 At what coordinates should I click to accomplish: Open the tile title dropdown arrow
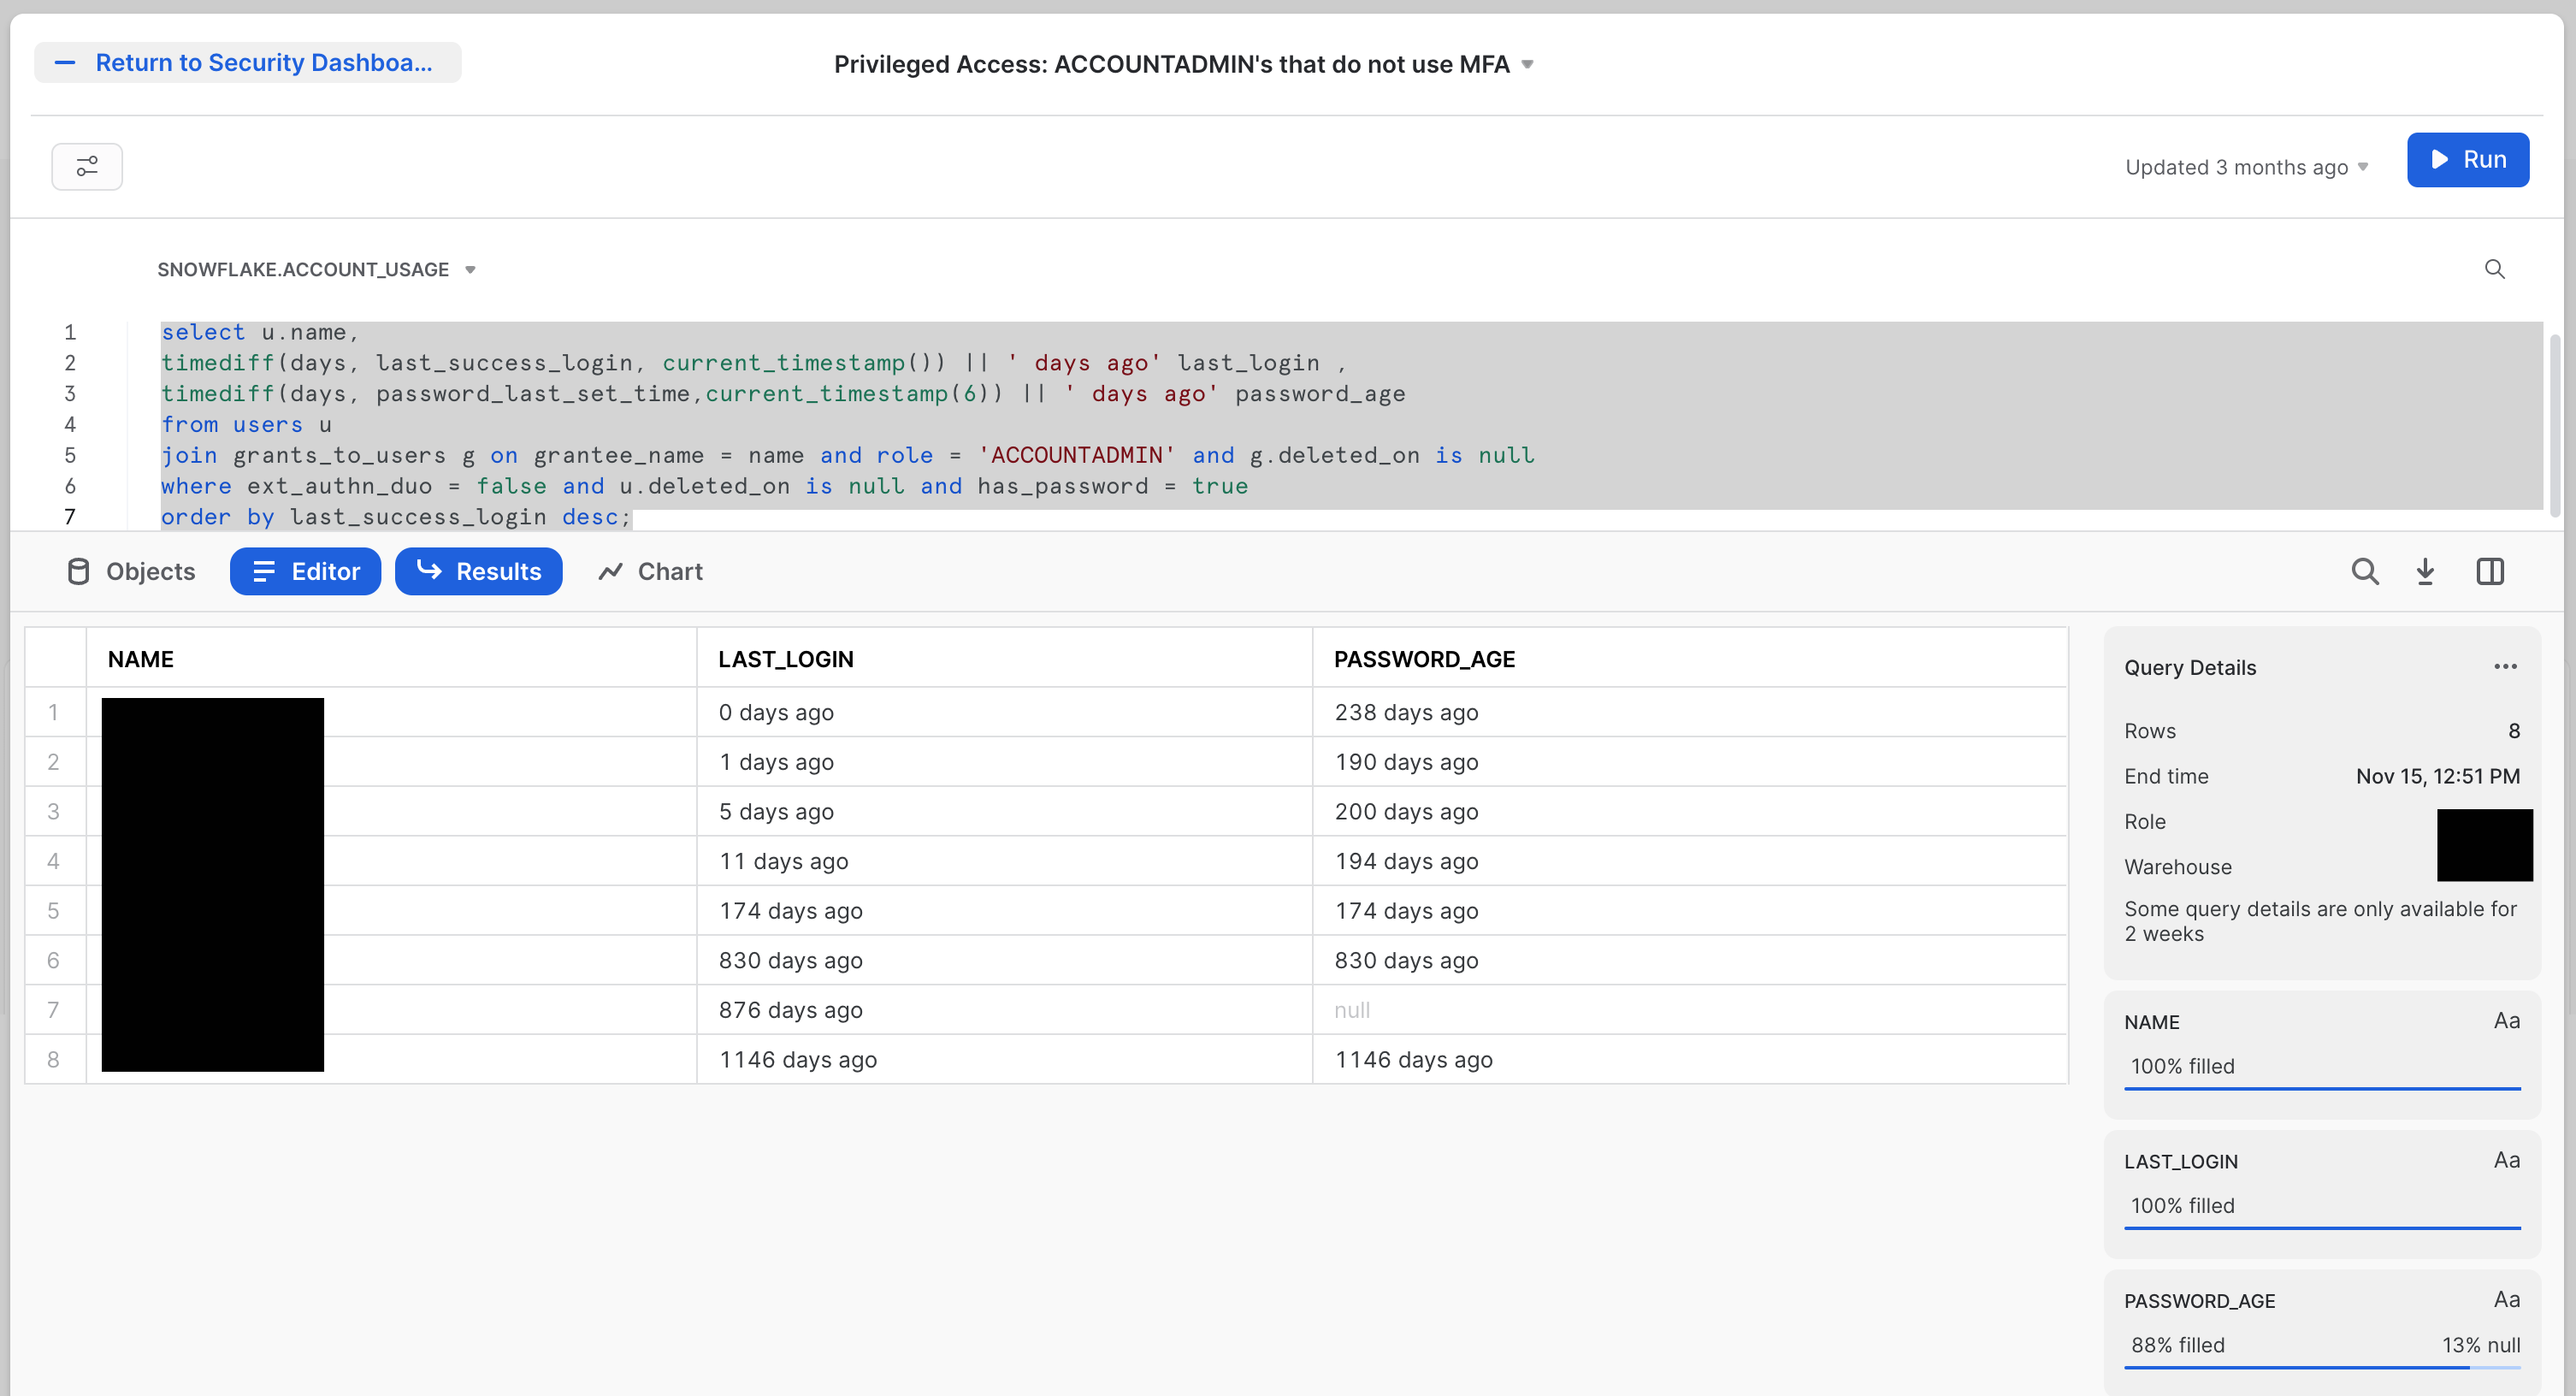point(1527,65)
